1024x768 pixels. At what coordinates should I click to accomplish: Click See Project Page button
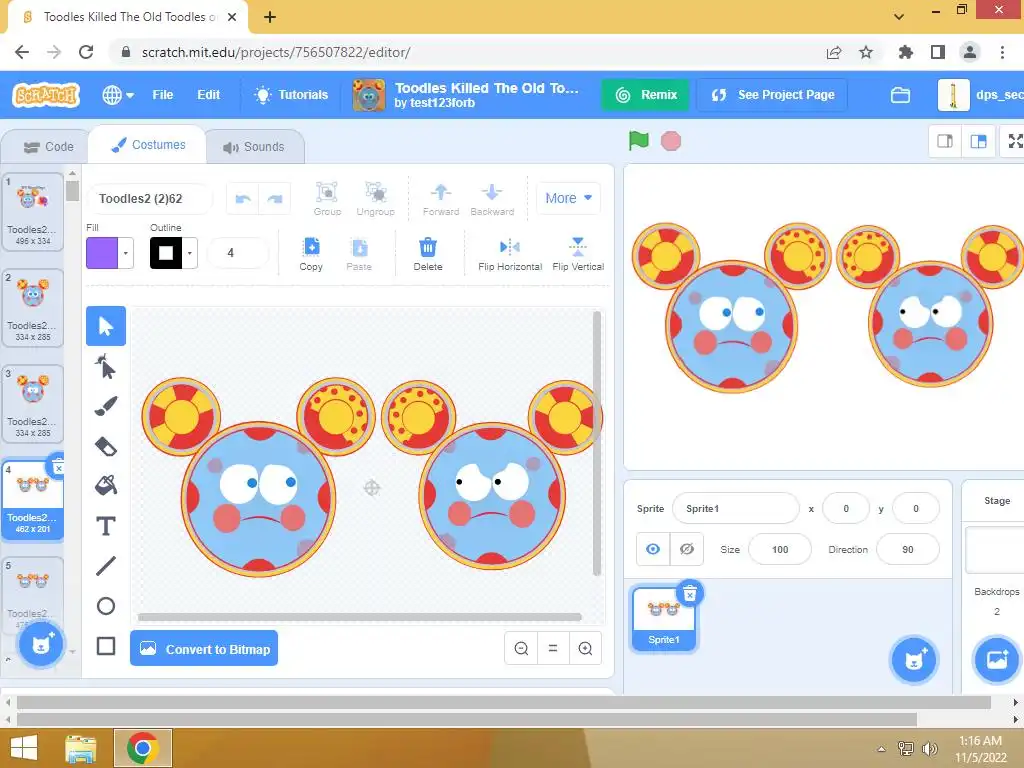point(773,95)
